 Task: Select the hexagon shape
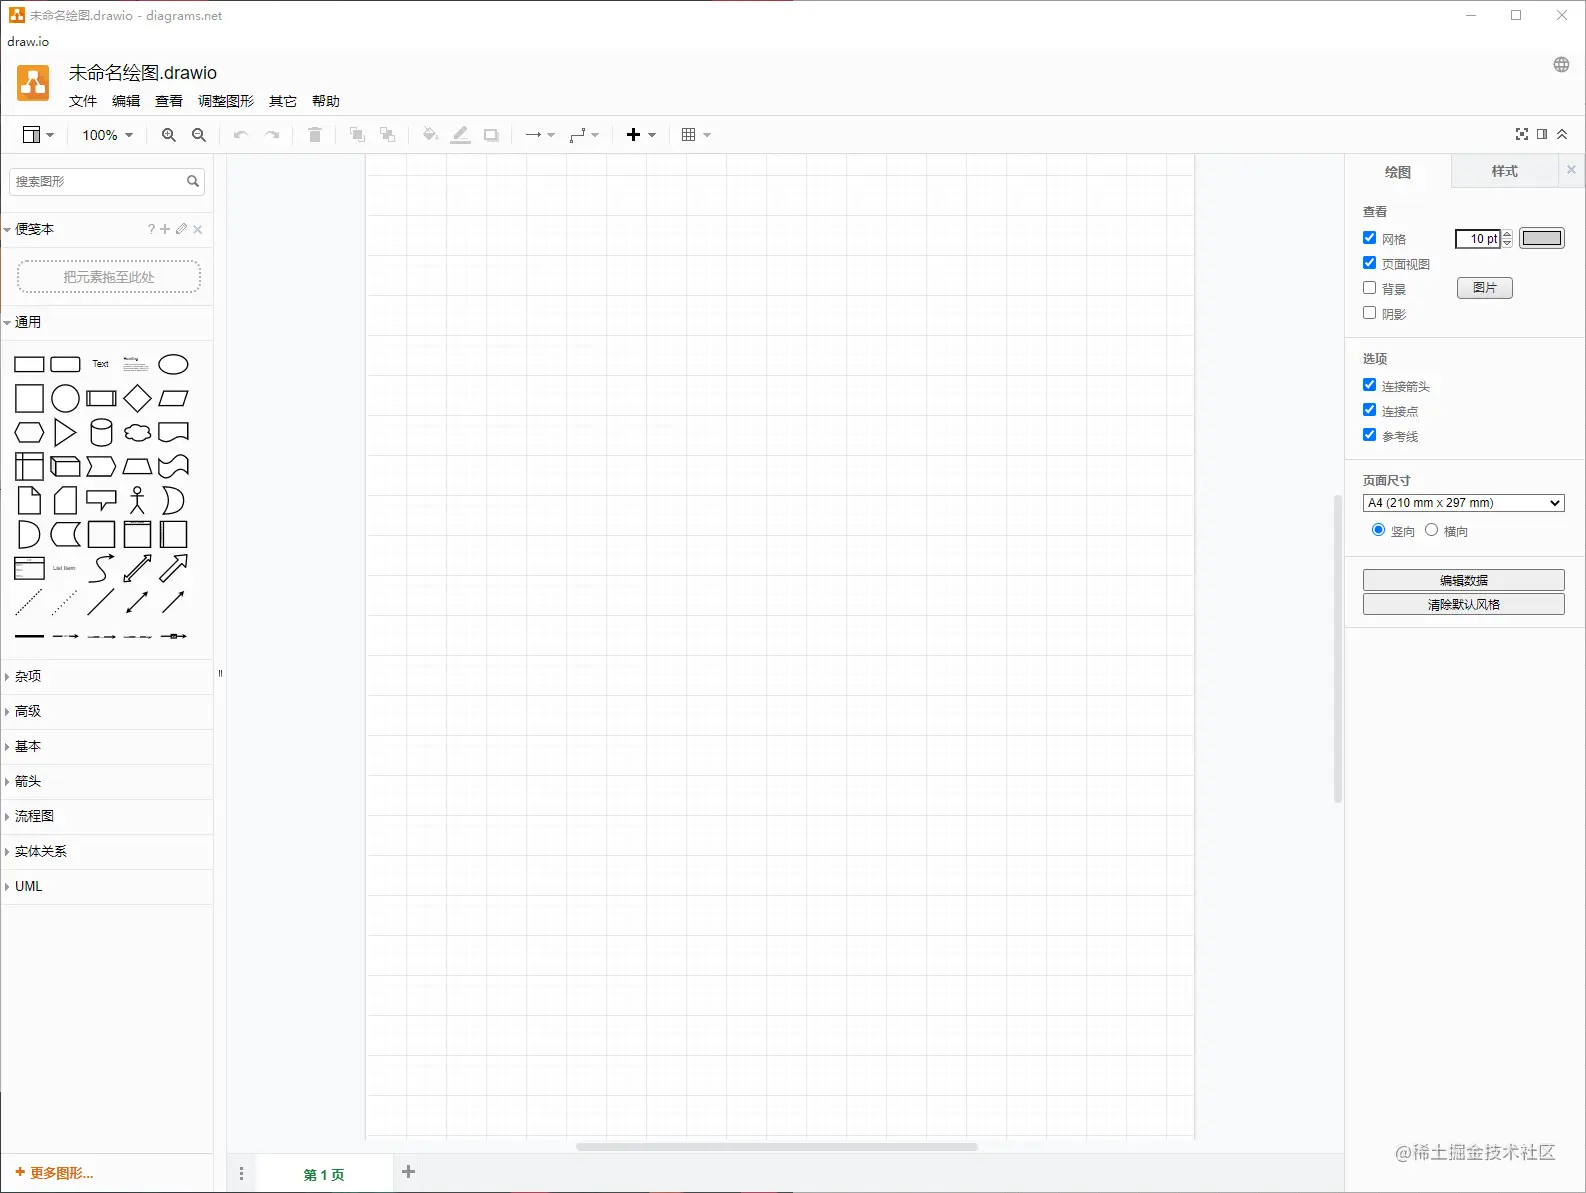coord(29,432)
